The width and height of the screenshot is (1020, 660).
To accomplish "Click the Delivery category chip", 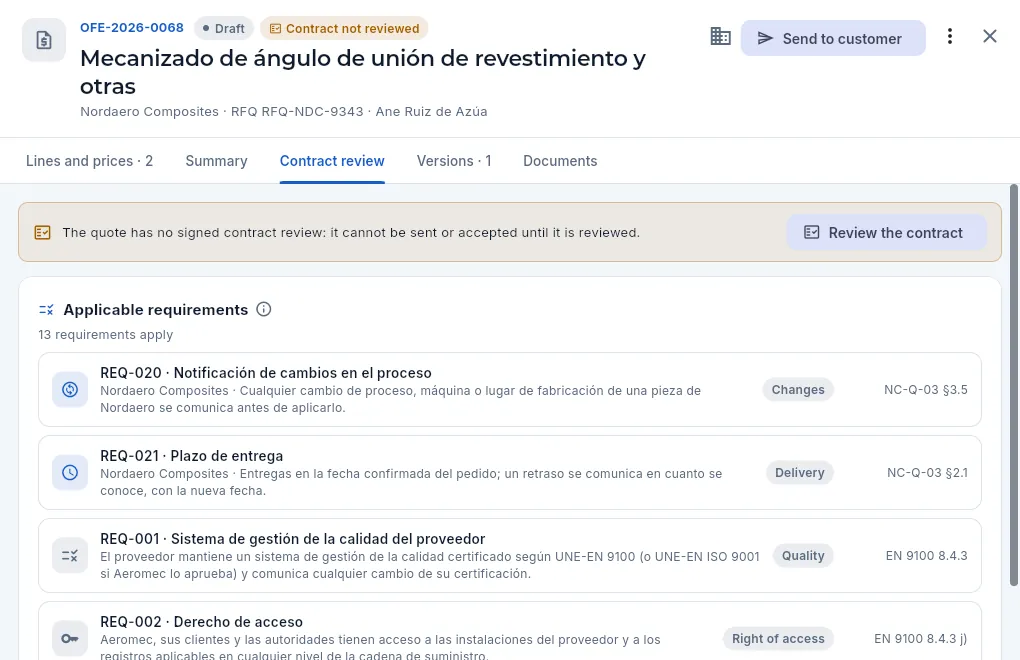I will tap(799, 473).
